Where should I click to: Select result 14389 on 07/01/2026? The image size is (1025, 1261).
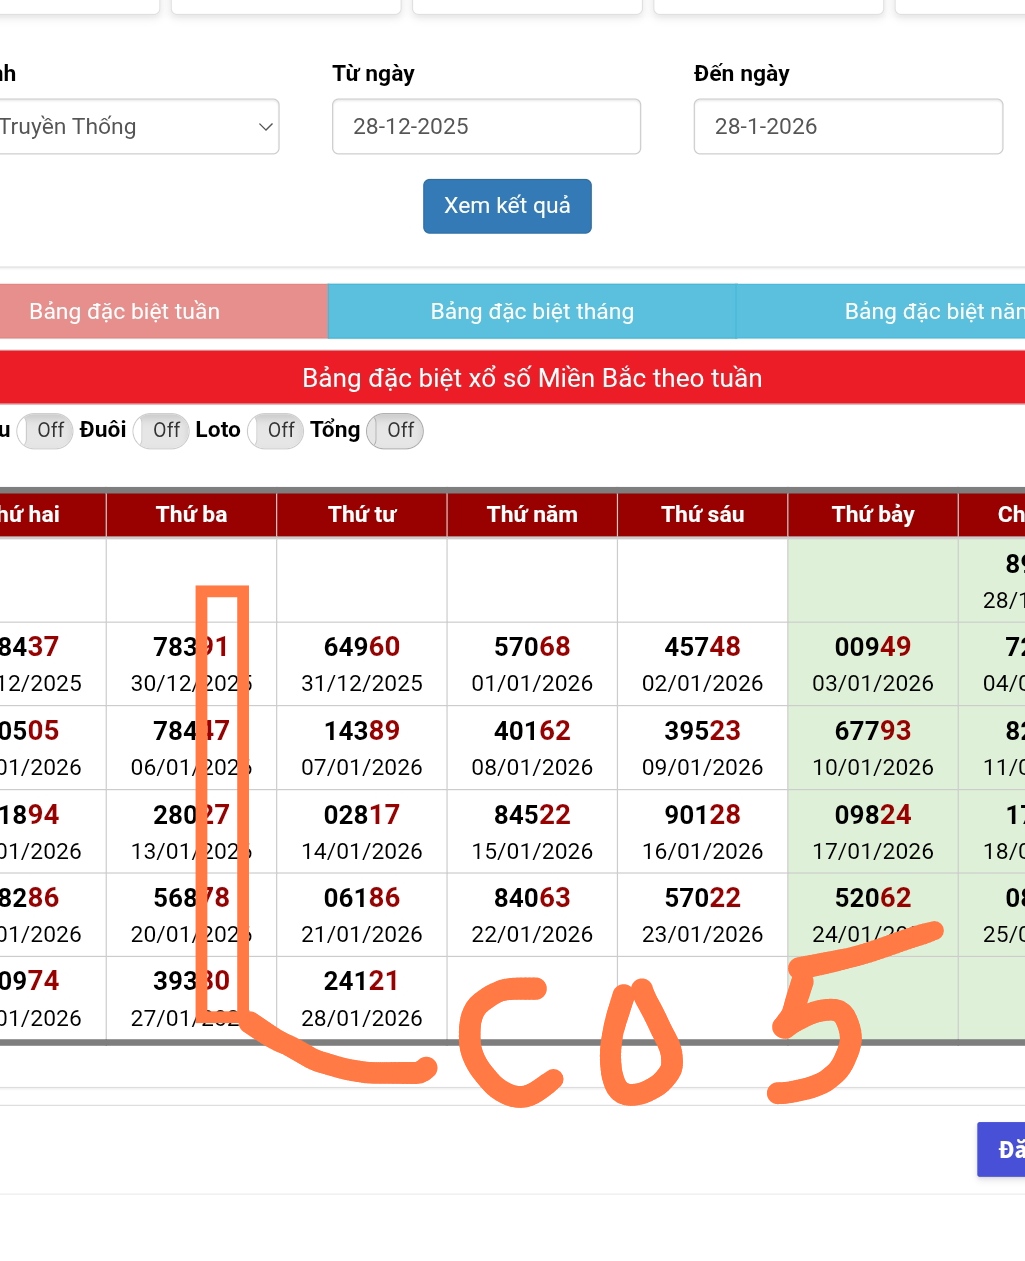tap(362, 731)
